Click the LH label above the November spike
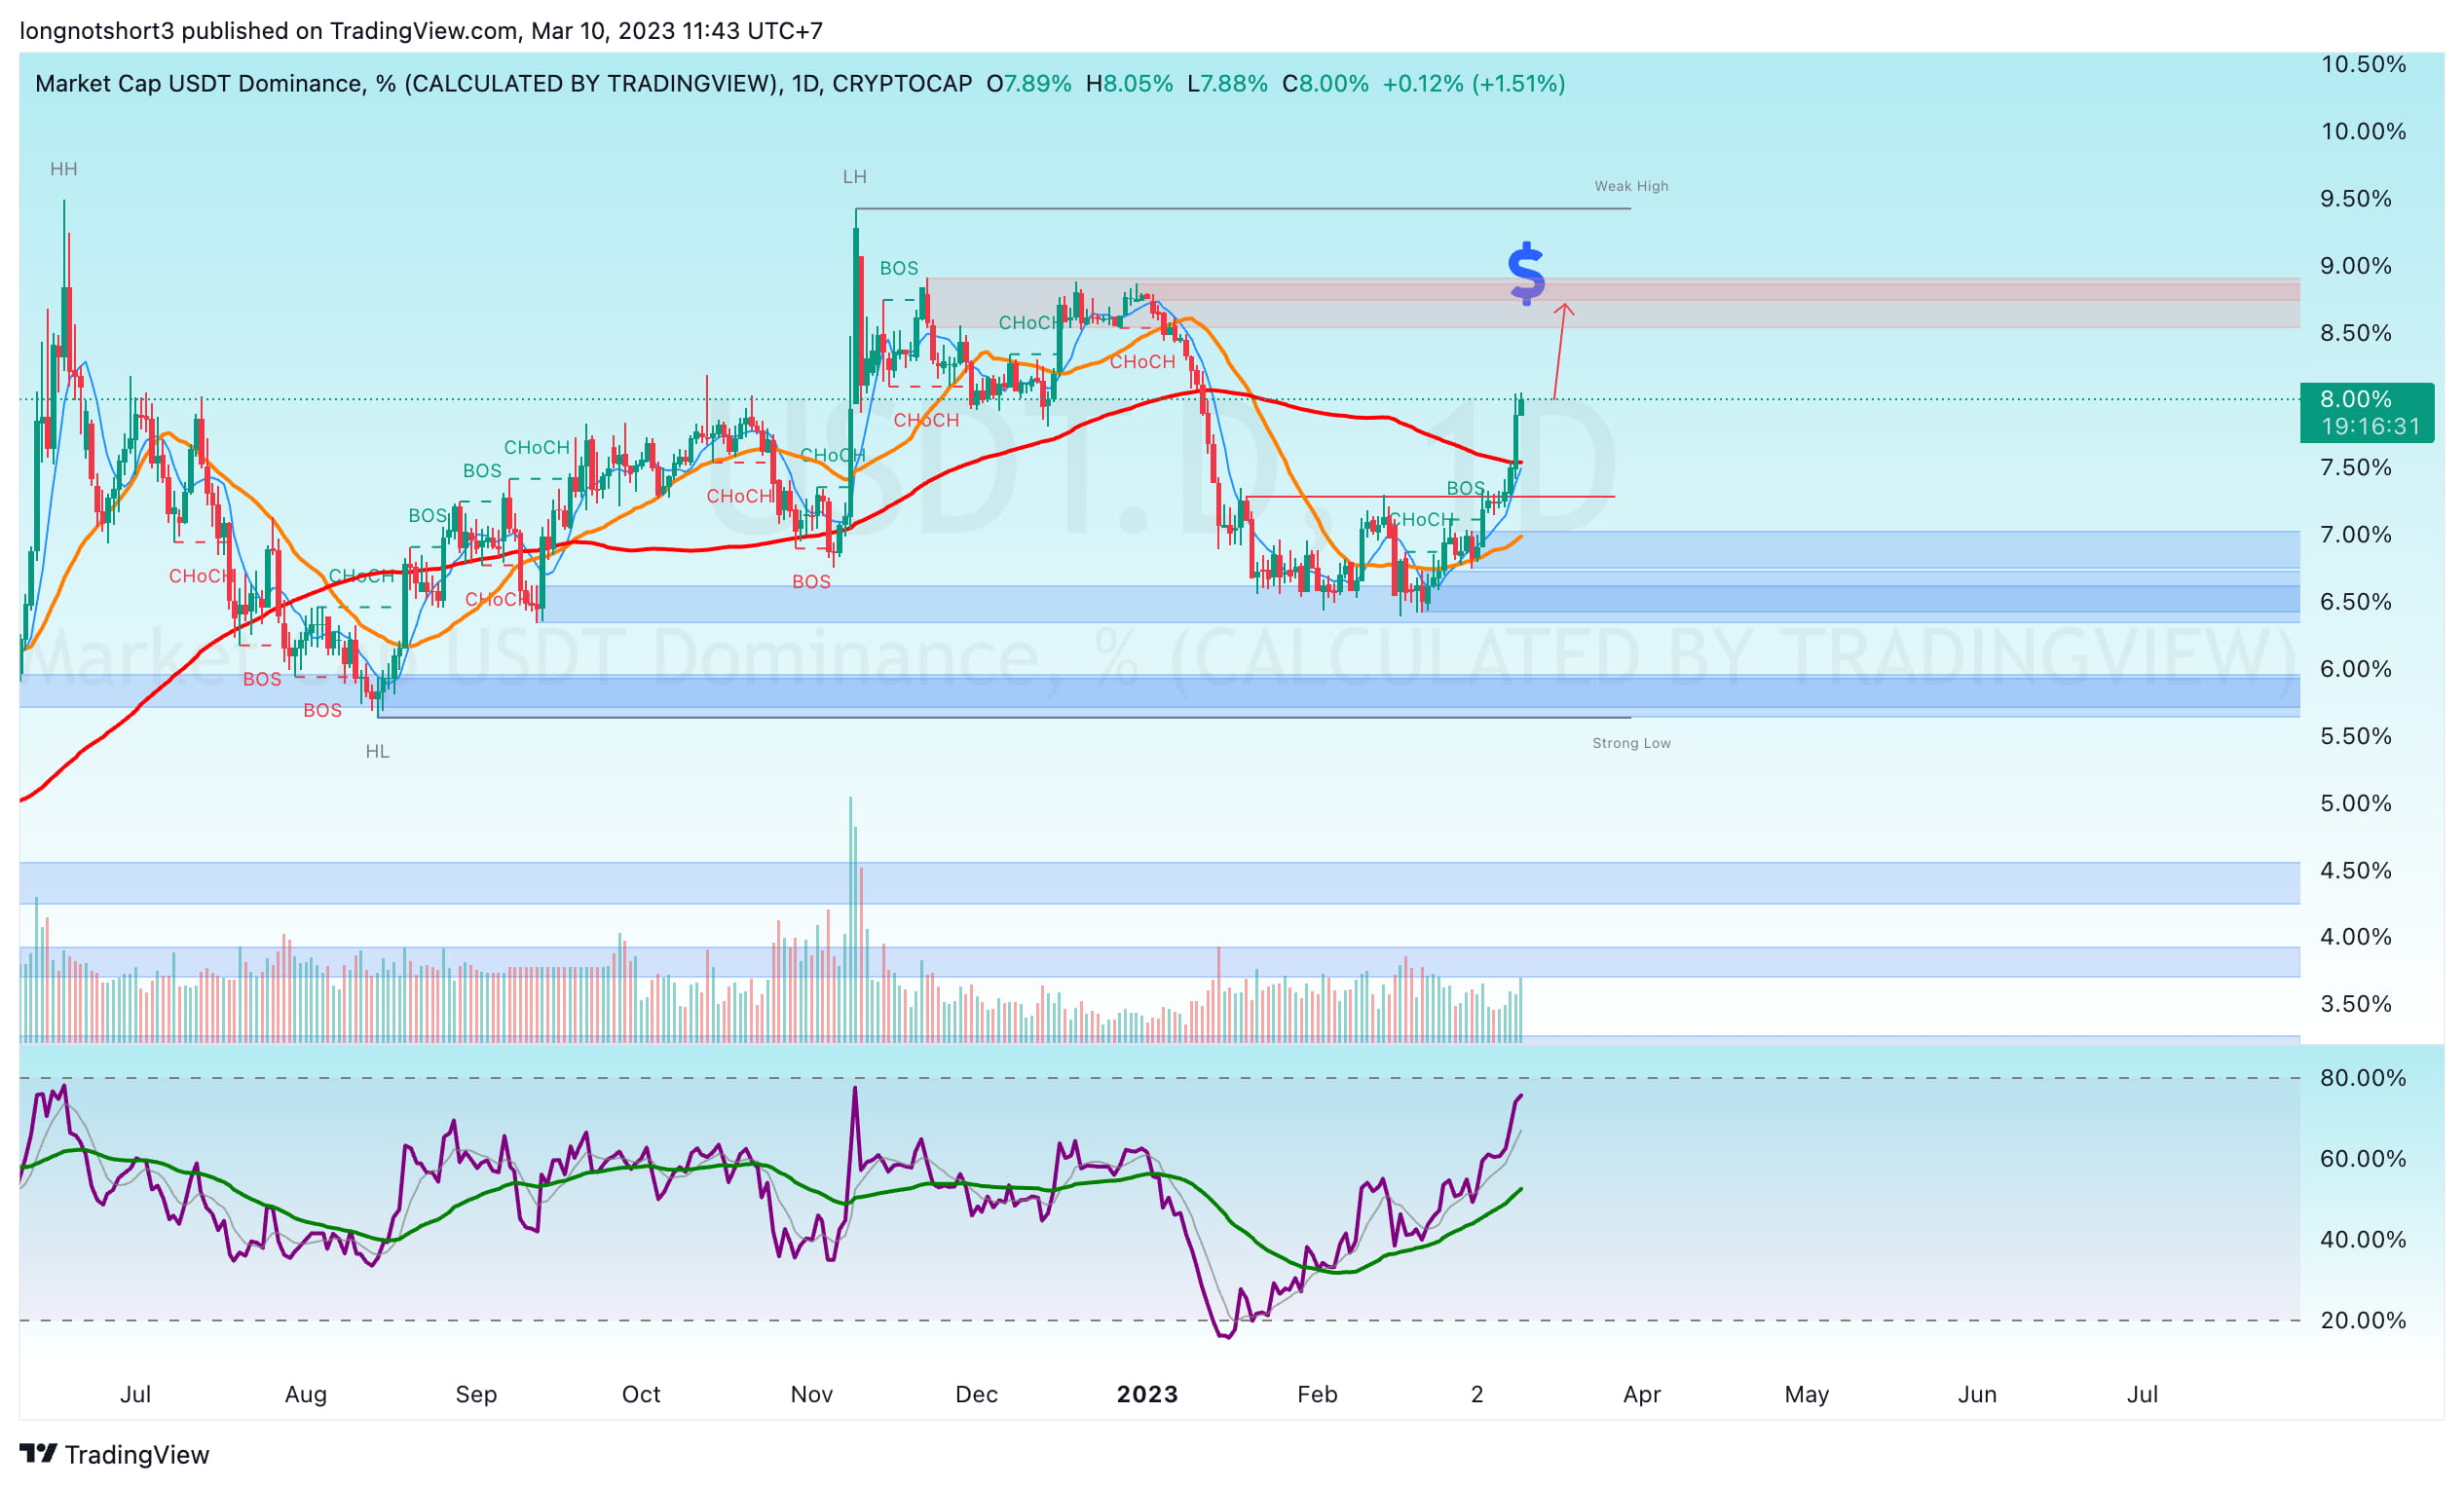This screenshot has height=1488, width=2464. point(855,177)
